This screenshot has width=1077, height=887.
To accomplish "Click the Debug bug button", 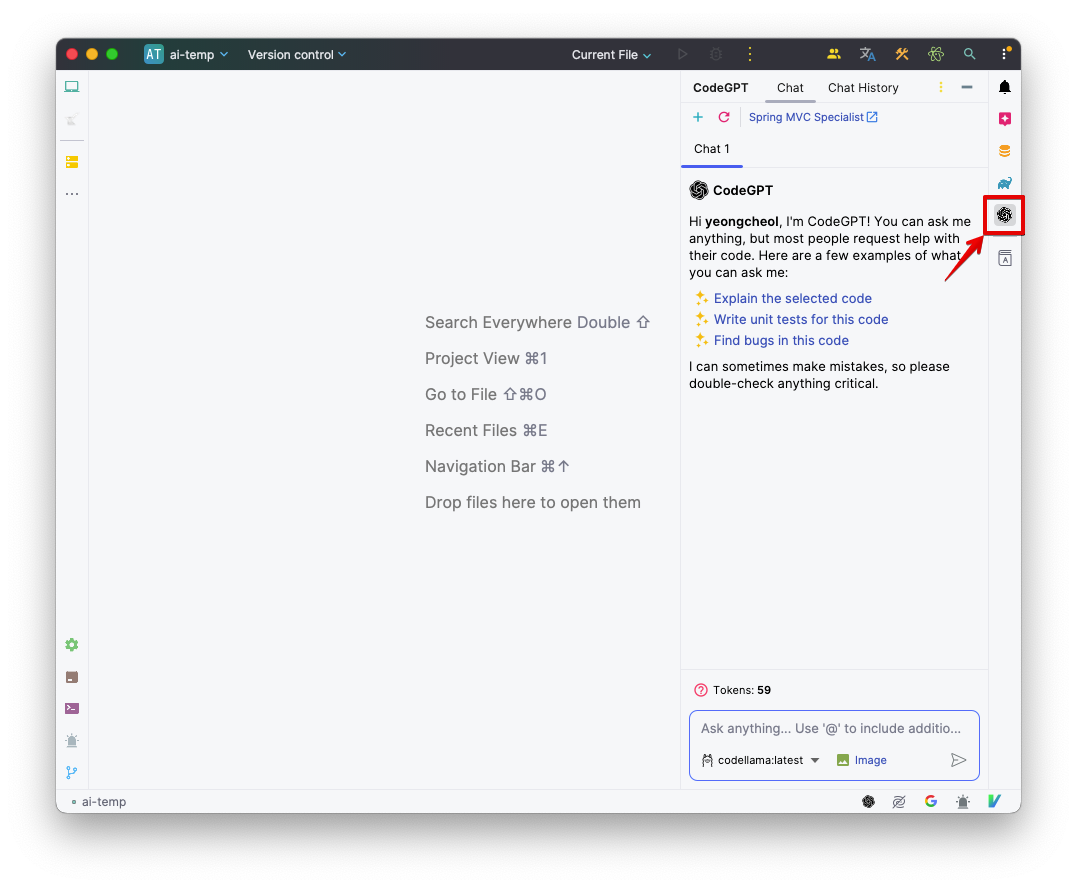I will click(716, 54).
